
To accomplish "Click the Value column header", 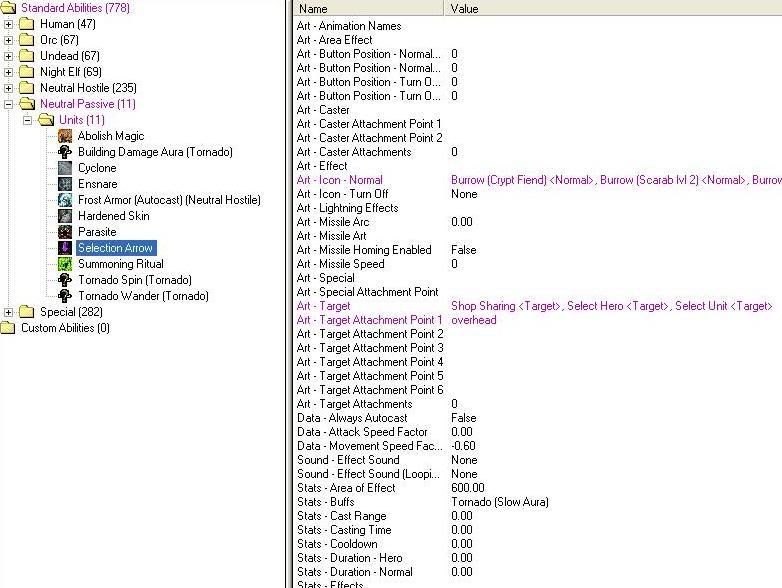I will click(613, 8).
